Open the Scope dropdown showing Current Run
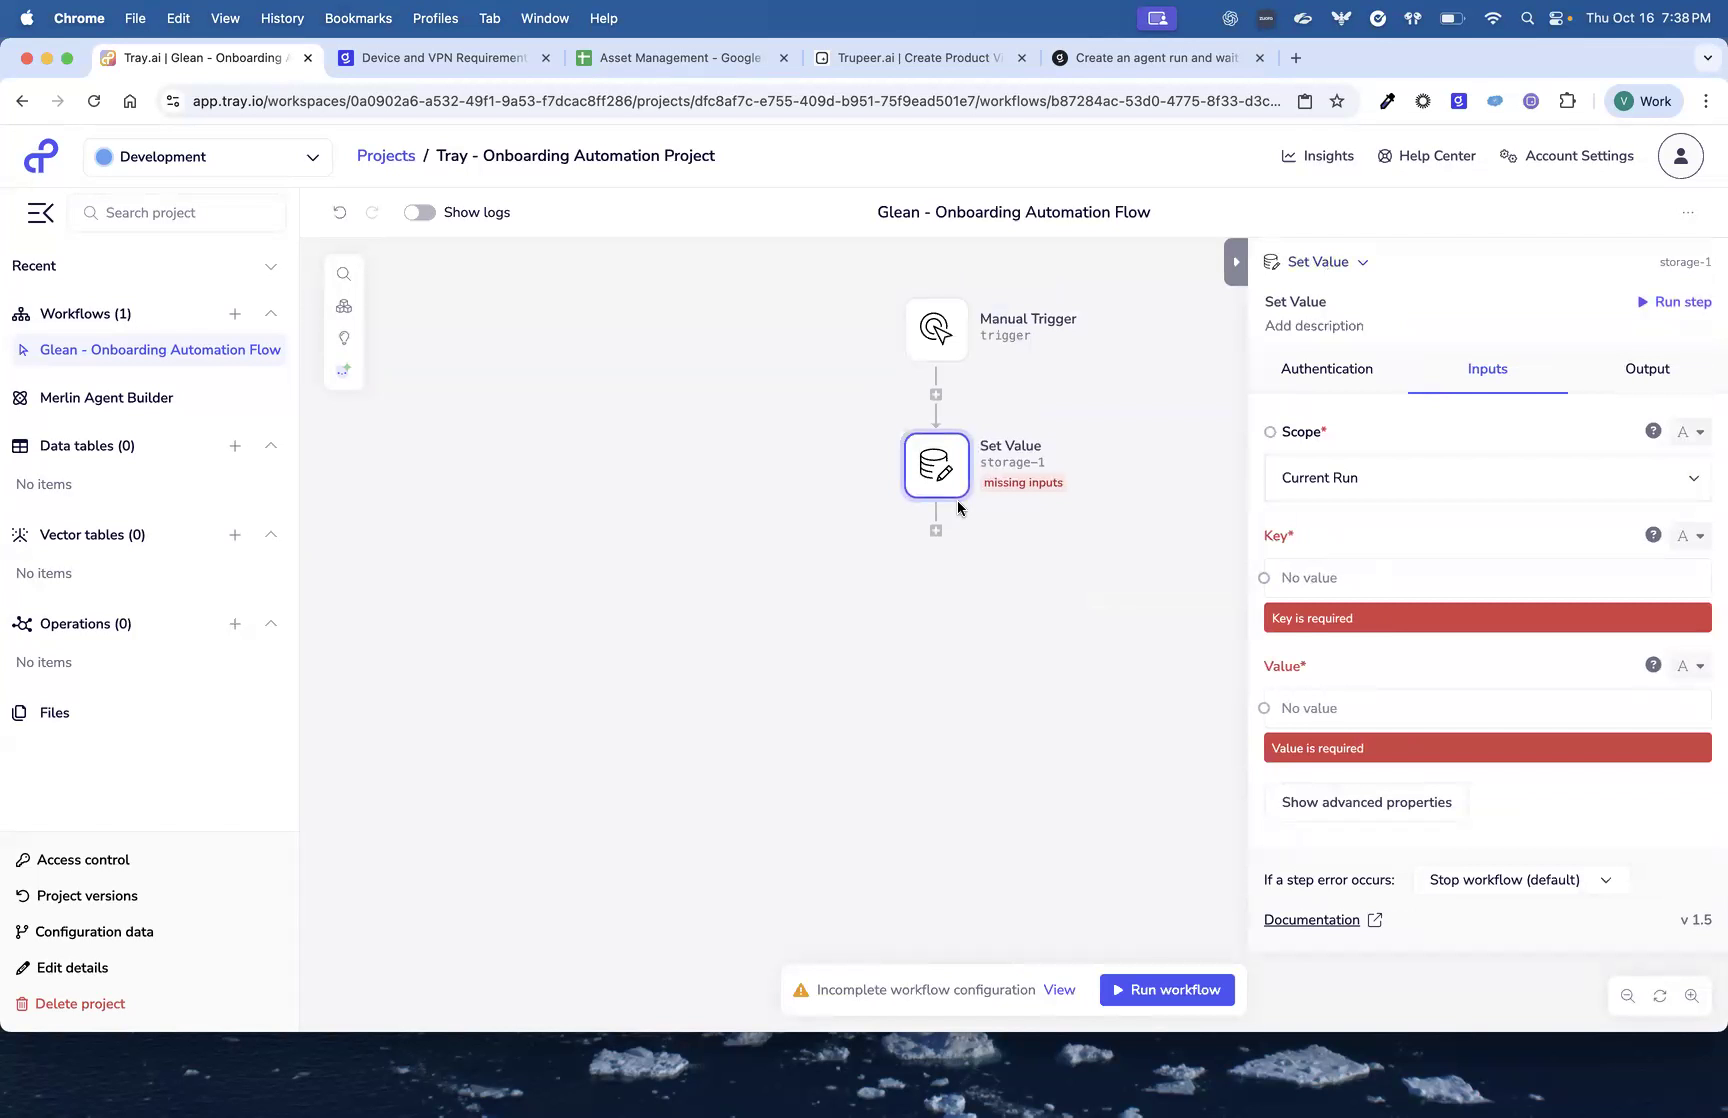 tap(1487, 478)
